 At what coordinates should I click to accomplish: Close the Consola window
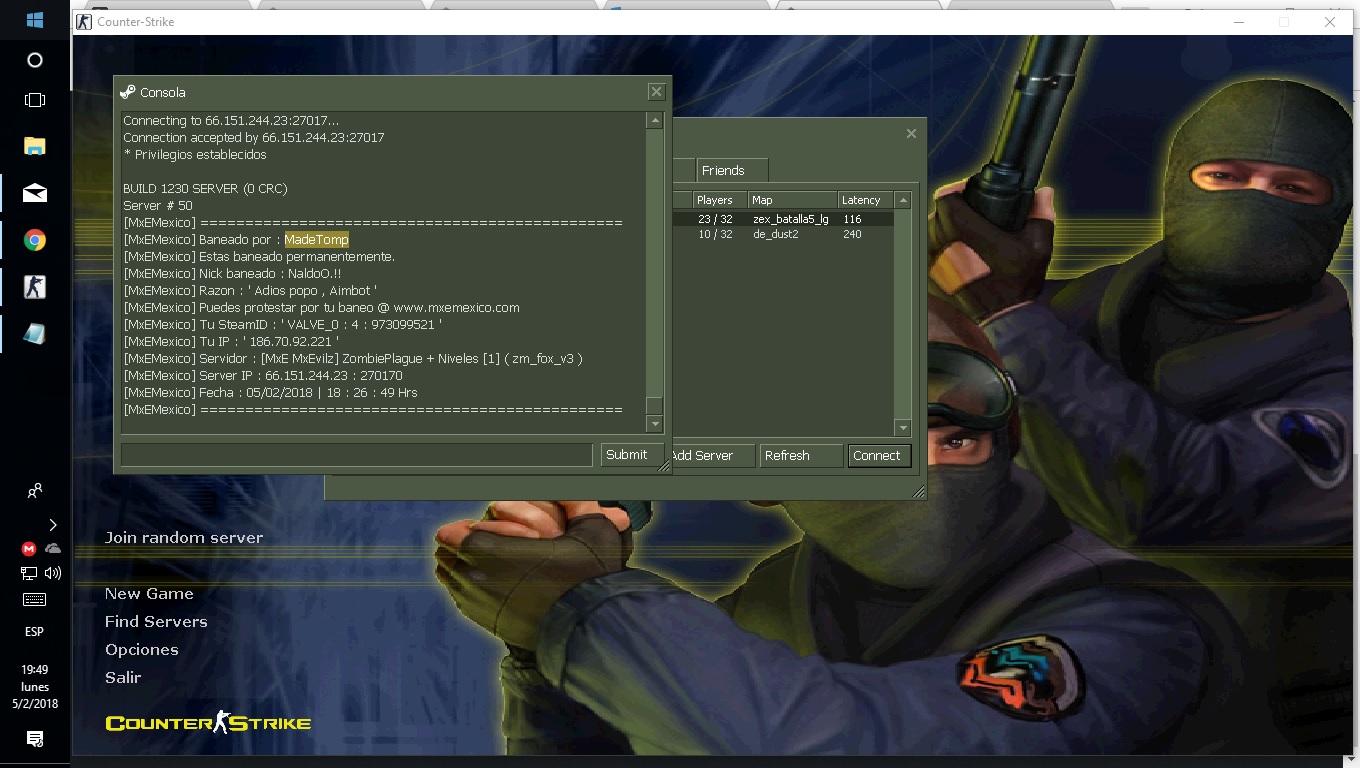[x=656, y=92]
